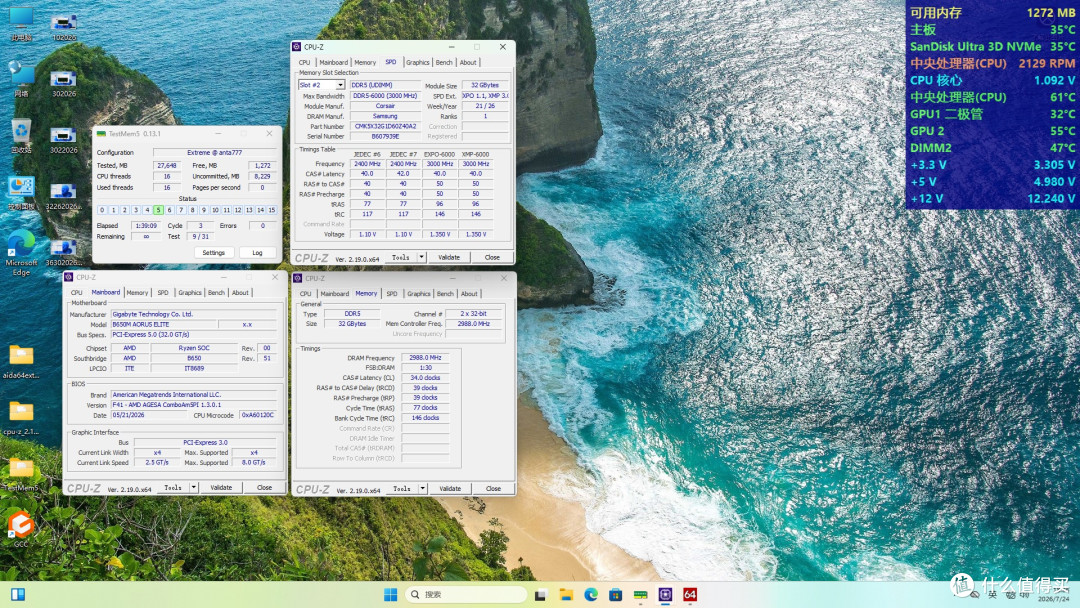Screen dimensions: 1080x608
Task: Expand Tools arrow in CPU-Z Memory window
Action: pos(423,488)
